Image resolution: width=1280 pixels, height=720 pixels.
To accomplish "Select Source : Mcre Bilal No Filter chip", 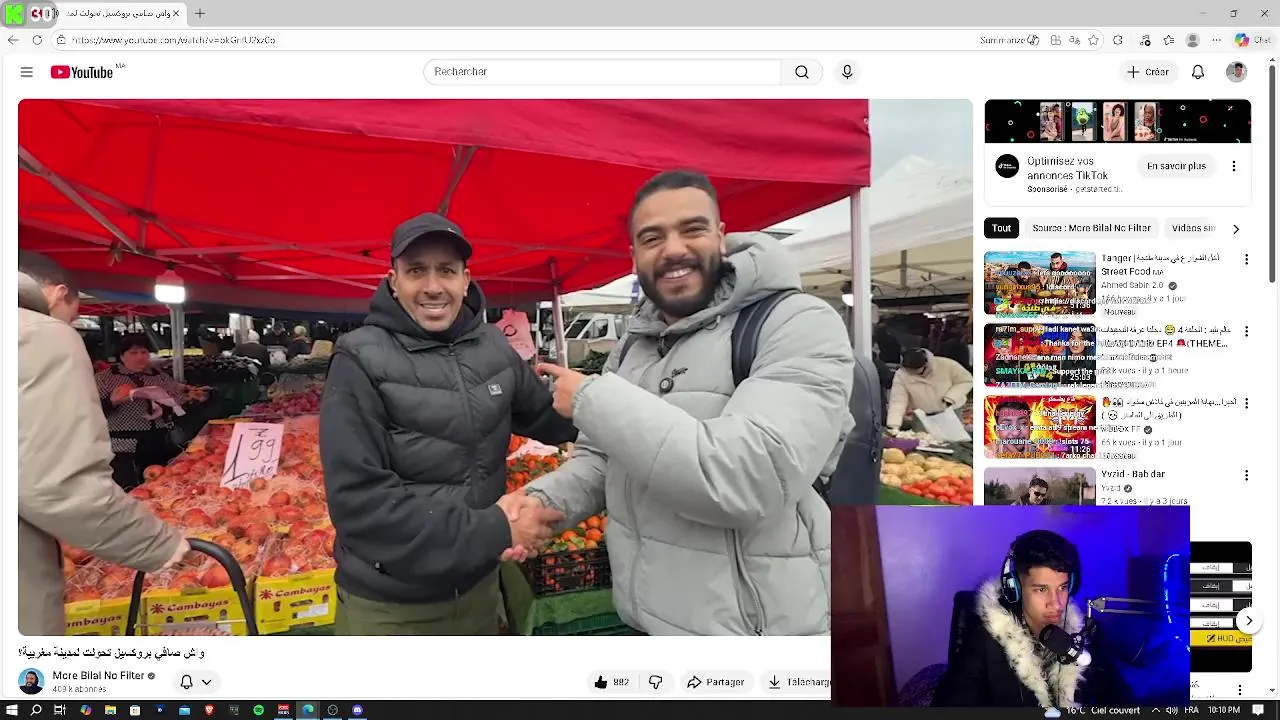I will [x=1091, y=228].
